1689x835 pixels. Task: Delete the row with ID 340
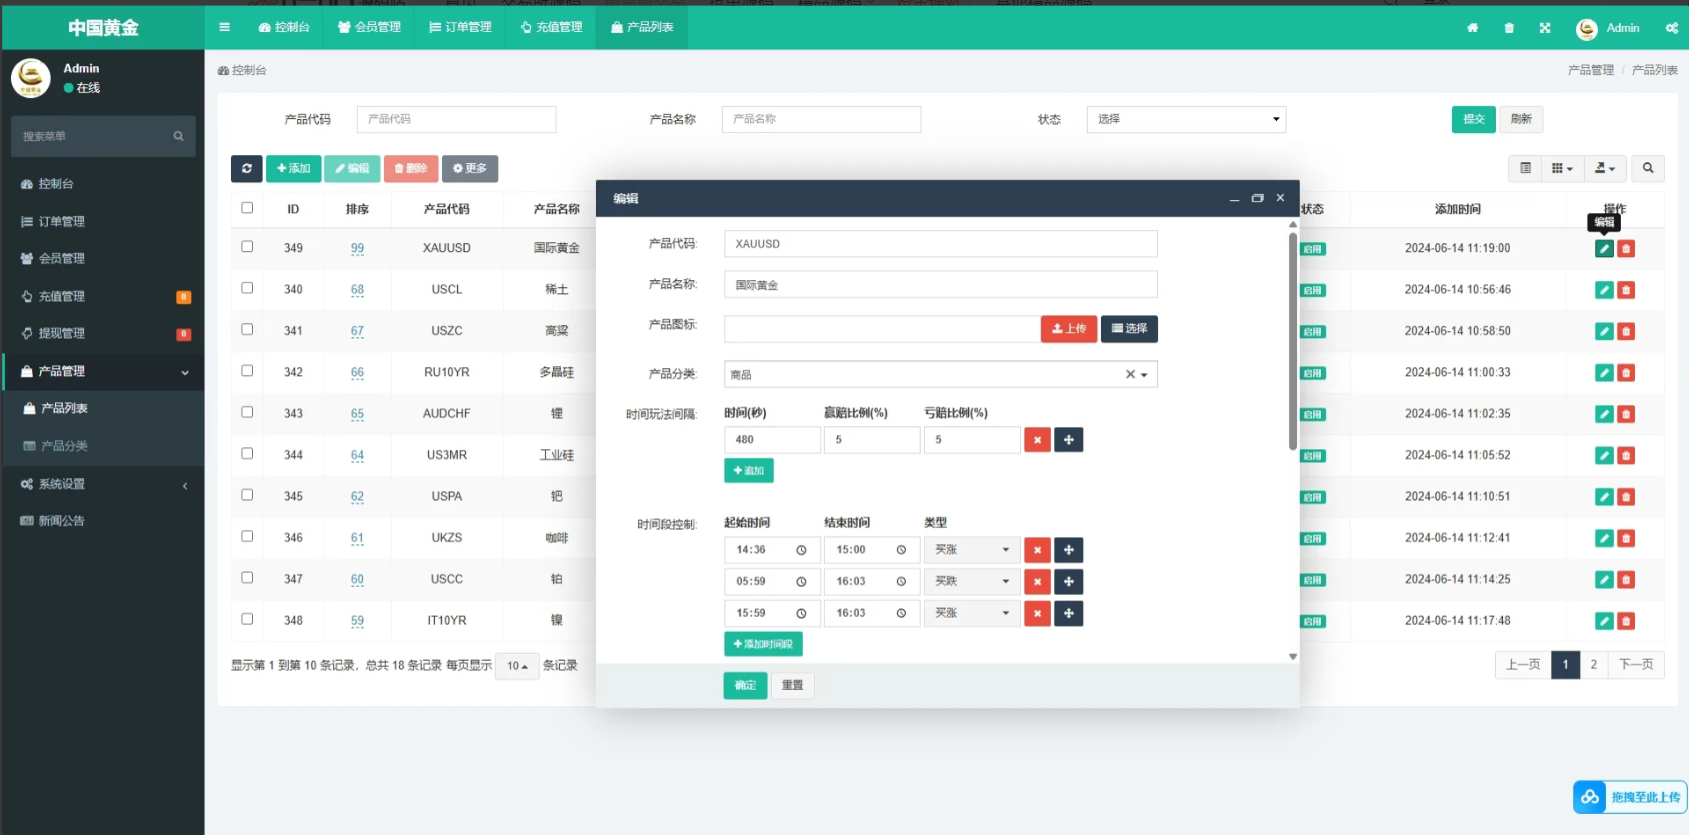pyautogui.click(x=1626, y=290)
